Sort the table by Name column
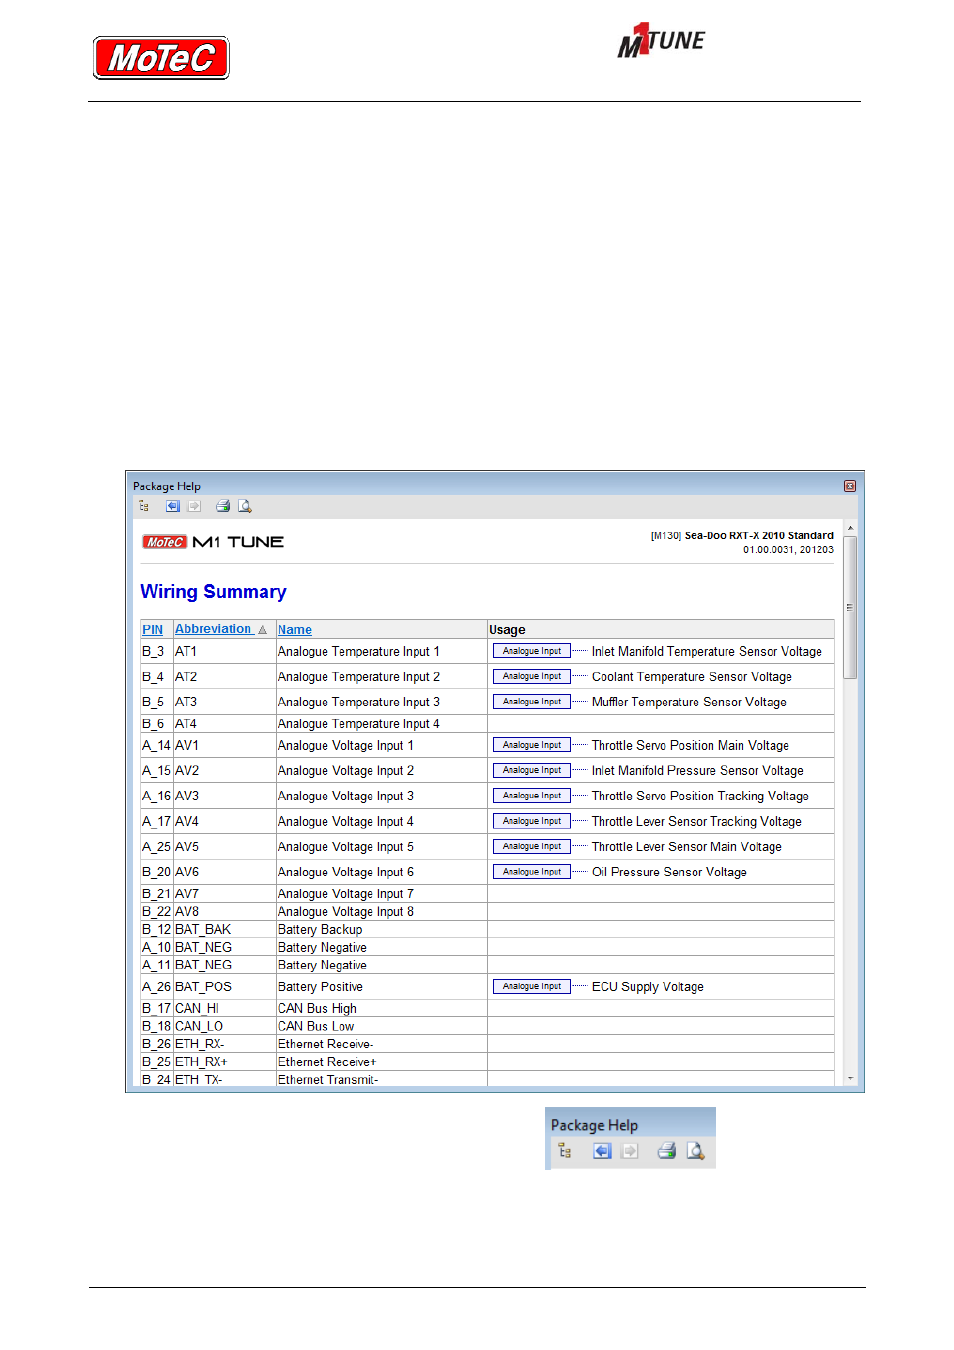 point(295,630)
